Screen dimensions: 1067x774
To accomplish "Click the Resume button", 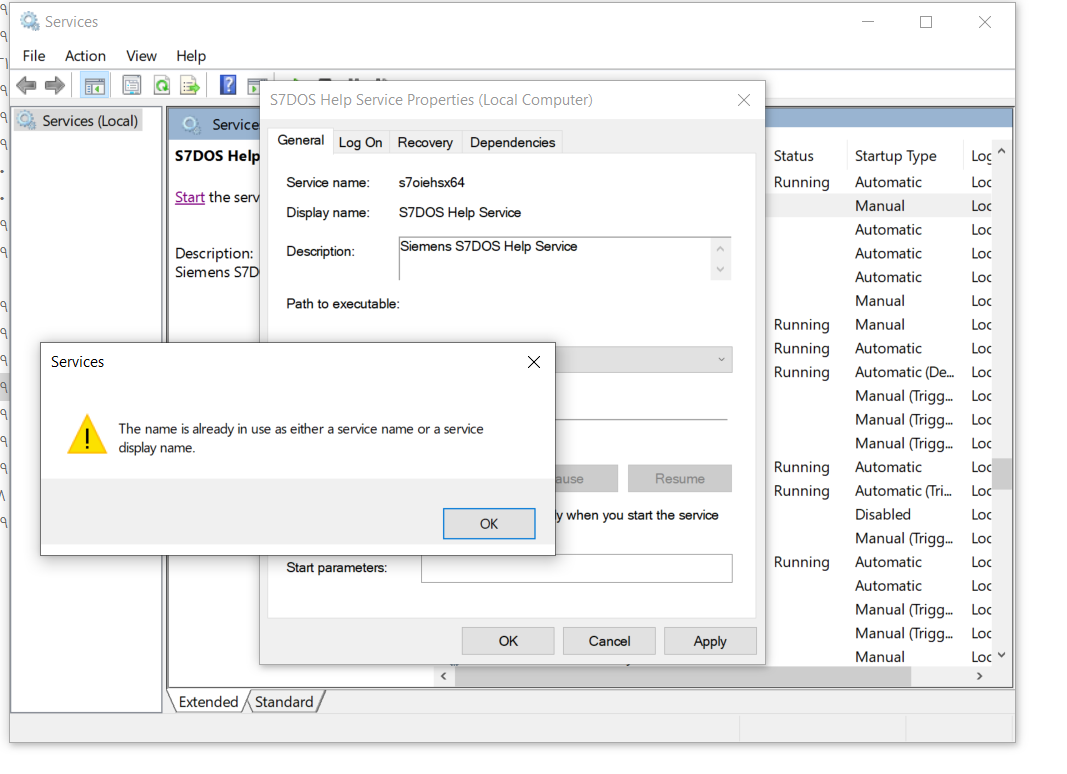I will click(x=680, y=479).
